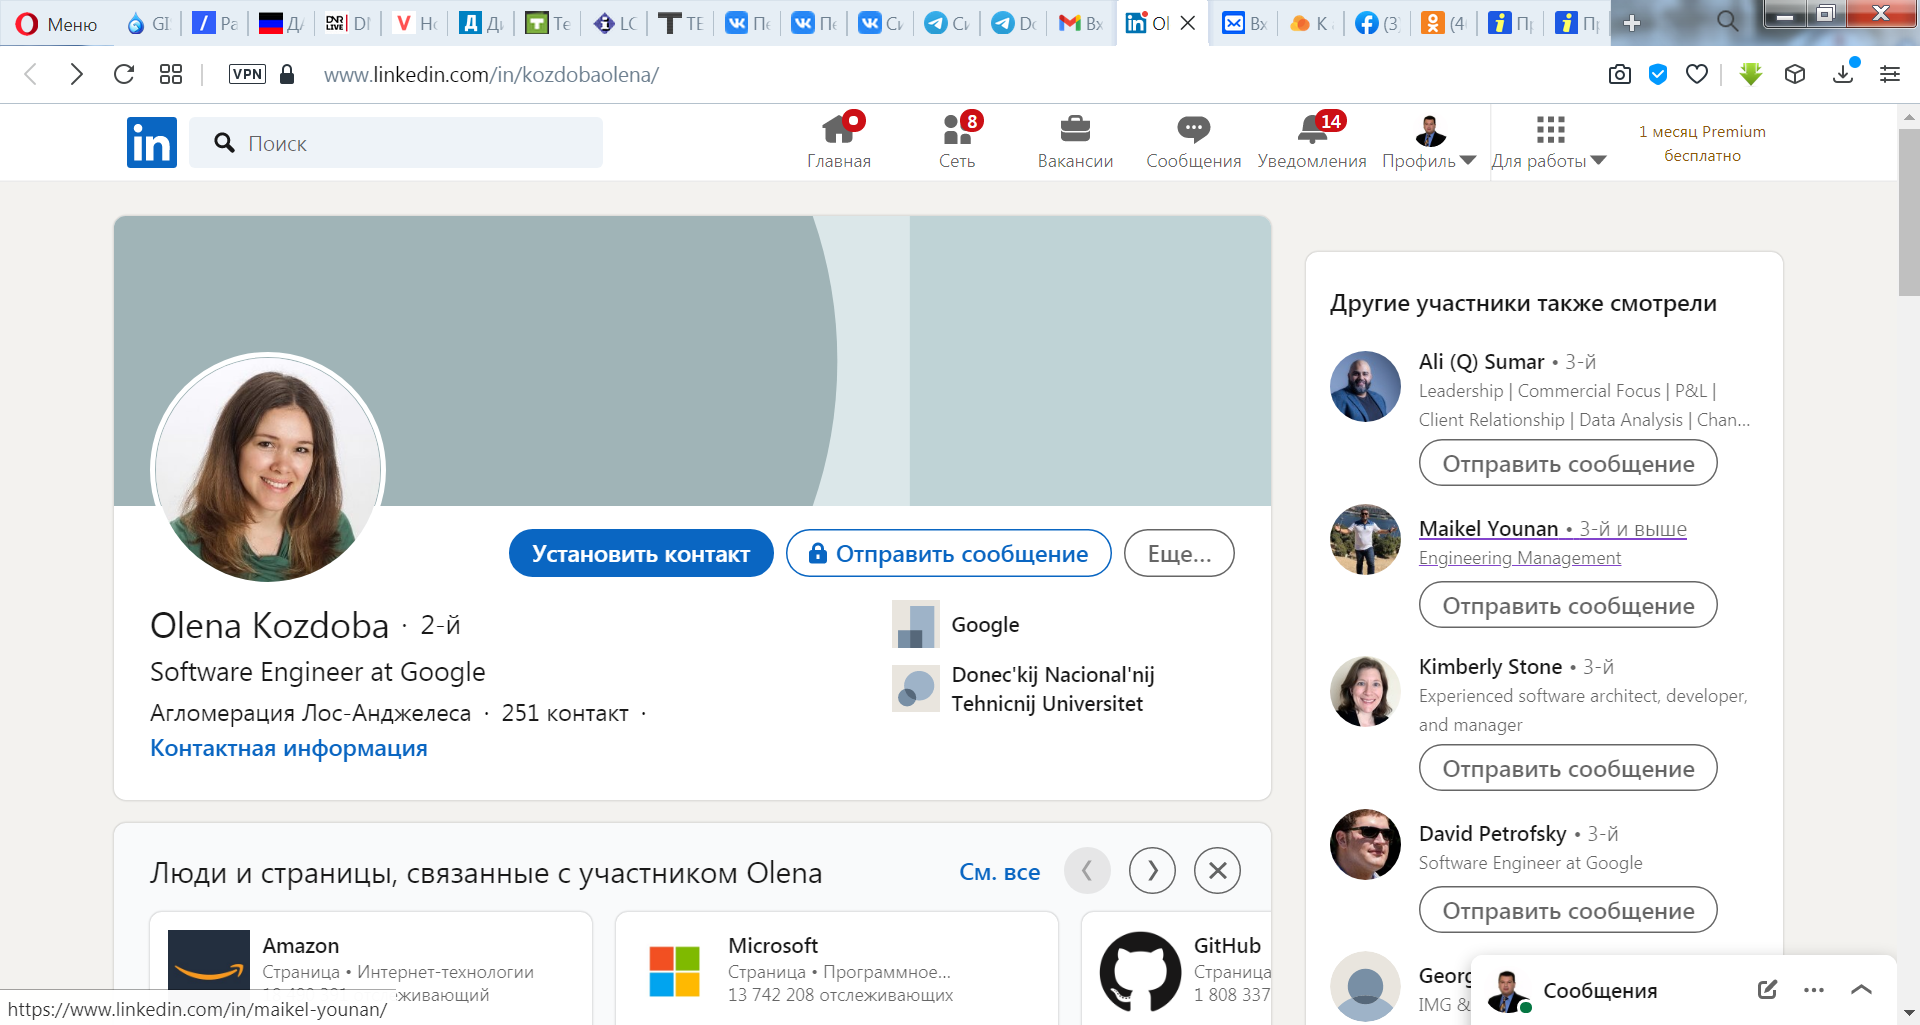This screenshot has width=1920, height=1025.
Task: Close the active LinkedIn tab
Action: (x=1188, y=23)
